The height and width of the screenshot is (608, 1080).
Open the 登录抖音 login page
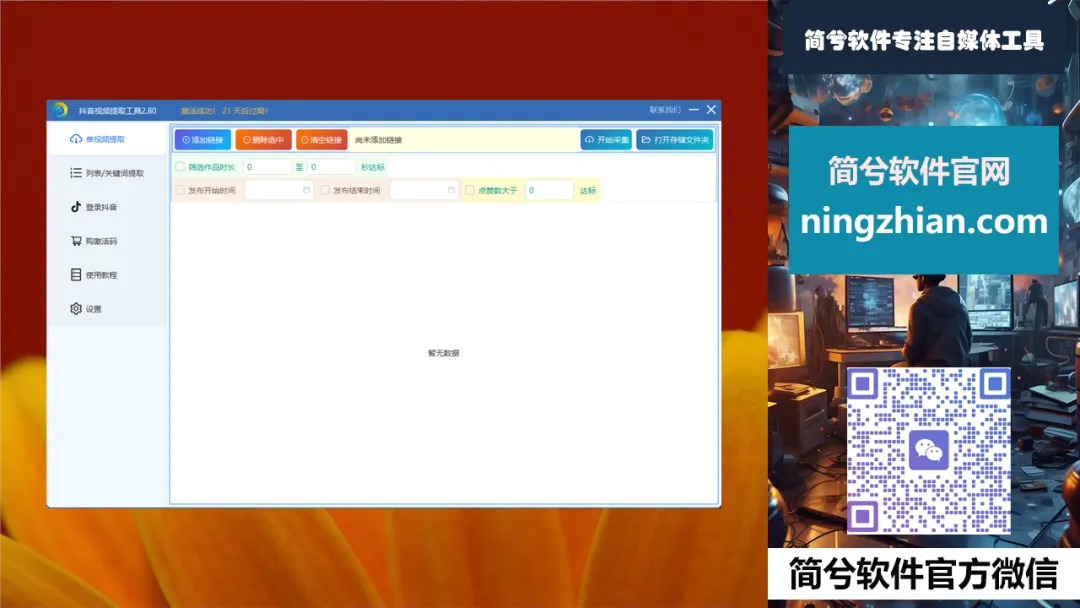click(94, 207)
